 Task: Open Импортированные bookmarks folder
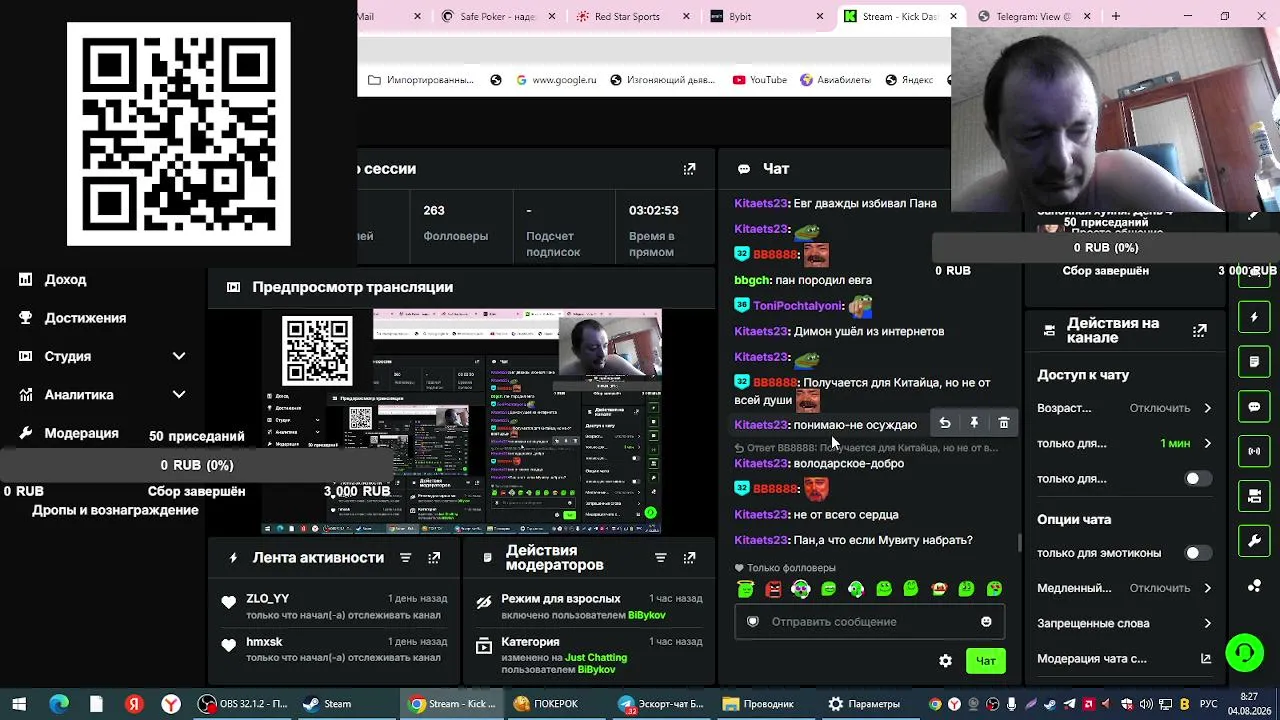point(421,80)
